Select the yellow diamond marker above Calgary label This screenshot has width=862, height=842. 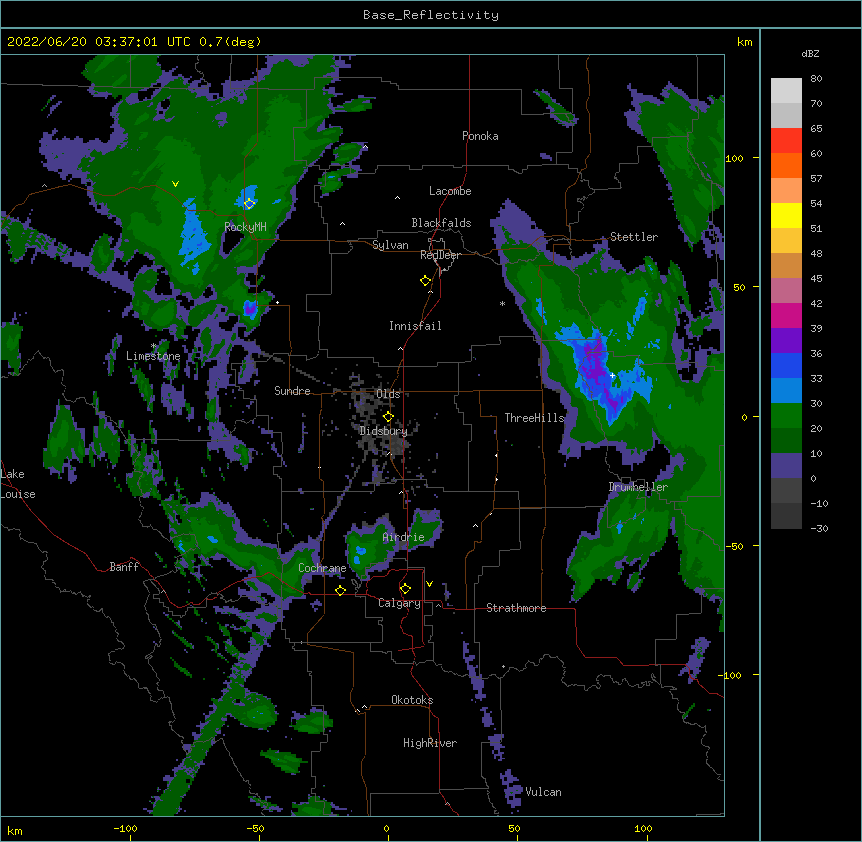pyautogui.click(x=405, y=588)
